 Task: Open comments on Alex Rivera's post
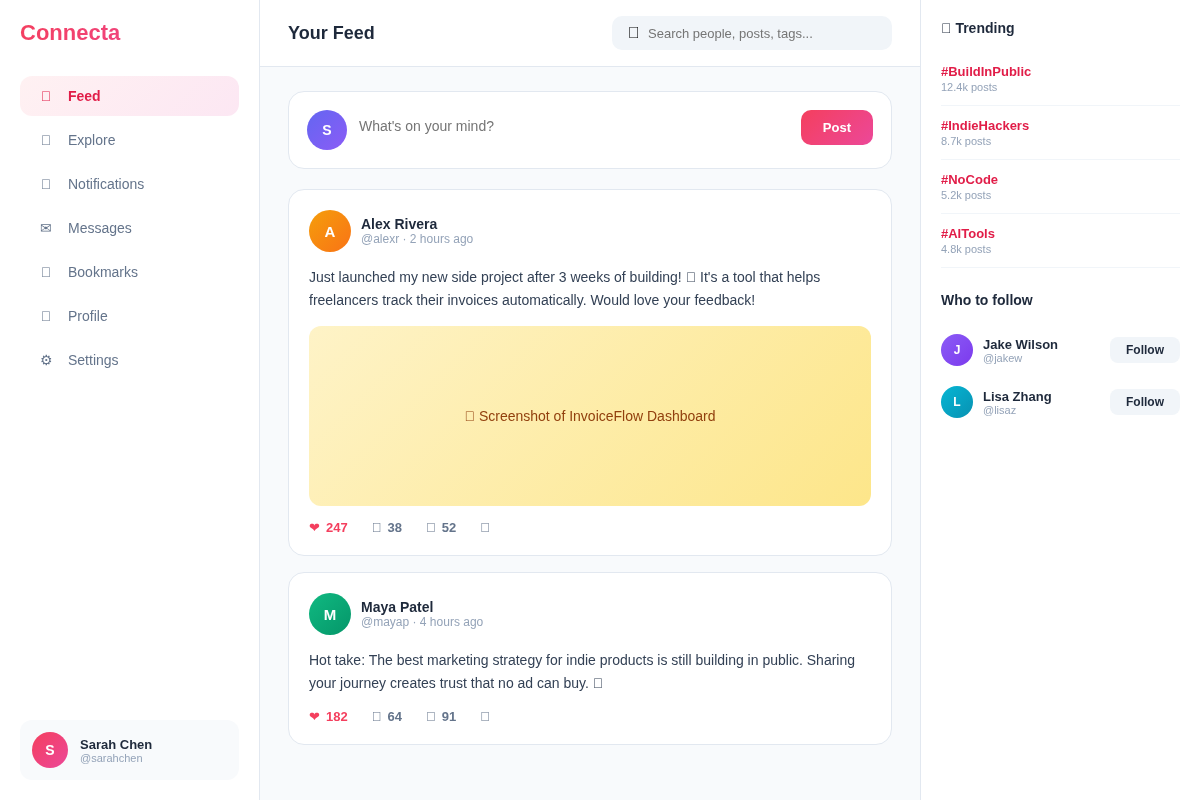(x=387, y=527)
